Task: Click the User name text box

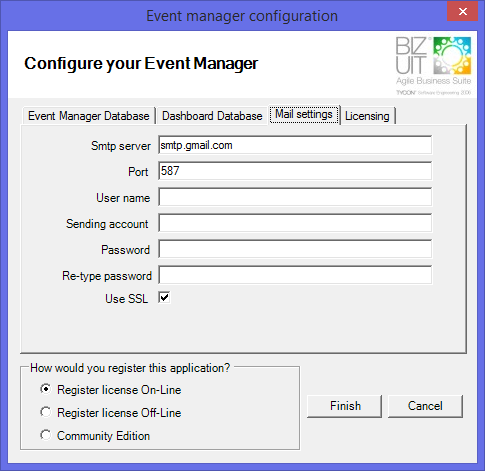Action: click(295, 197)
